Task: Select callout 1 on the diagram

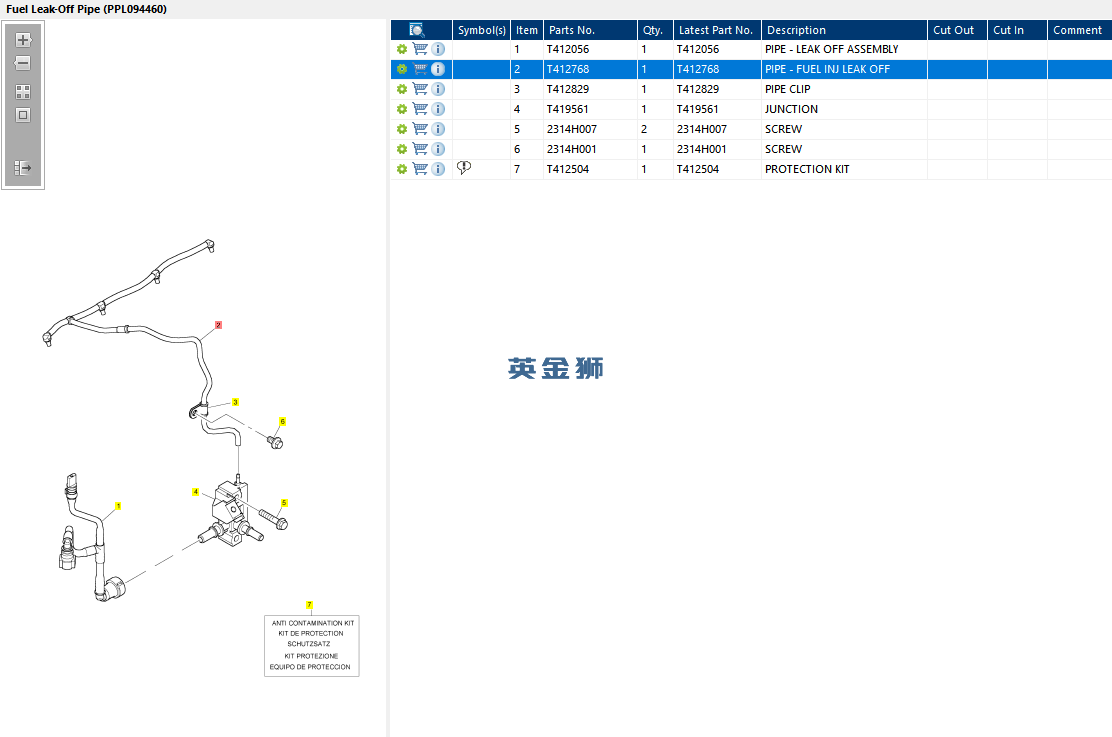Action: tap(118, 506)
